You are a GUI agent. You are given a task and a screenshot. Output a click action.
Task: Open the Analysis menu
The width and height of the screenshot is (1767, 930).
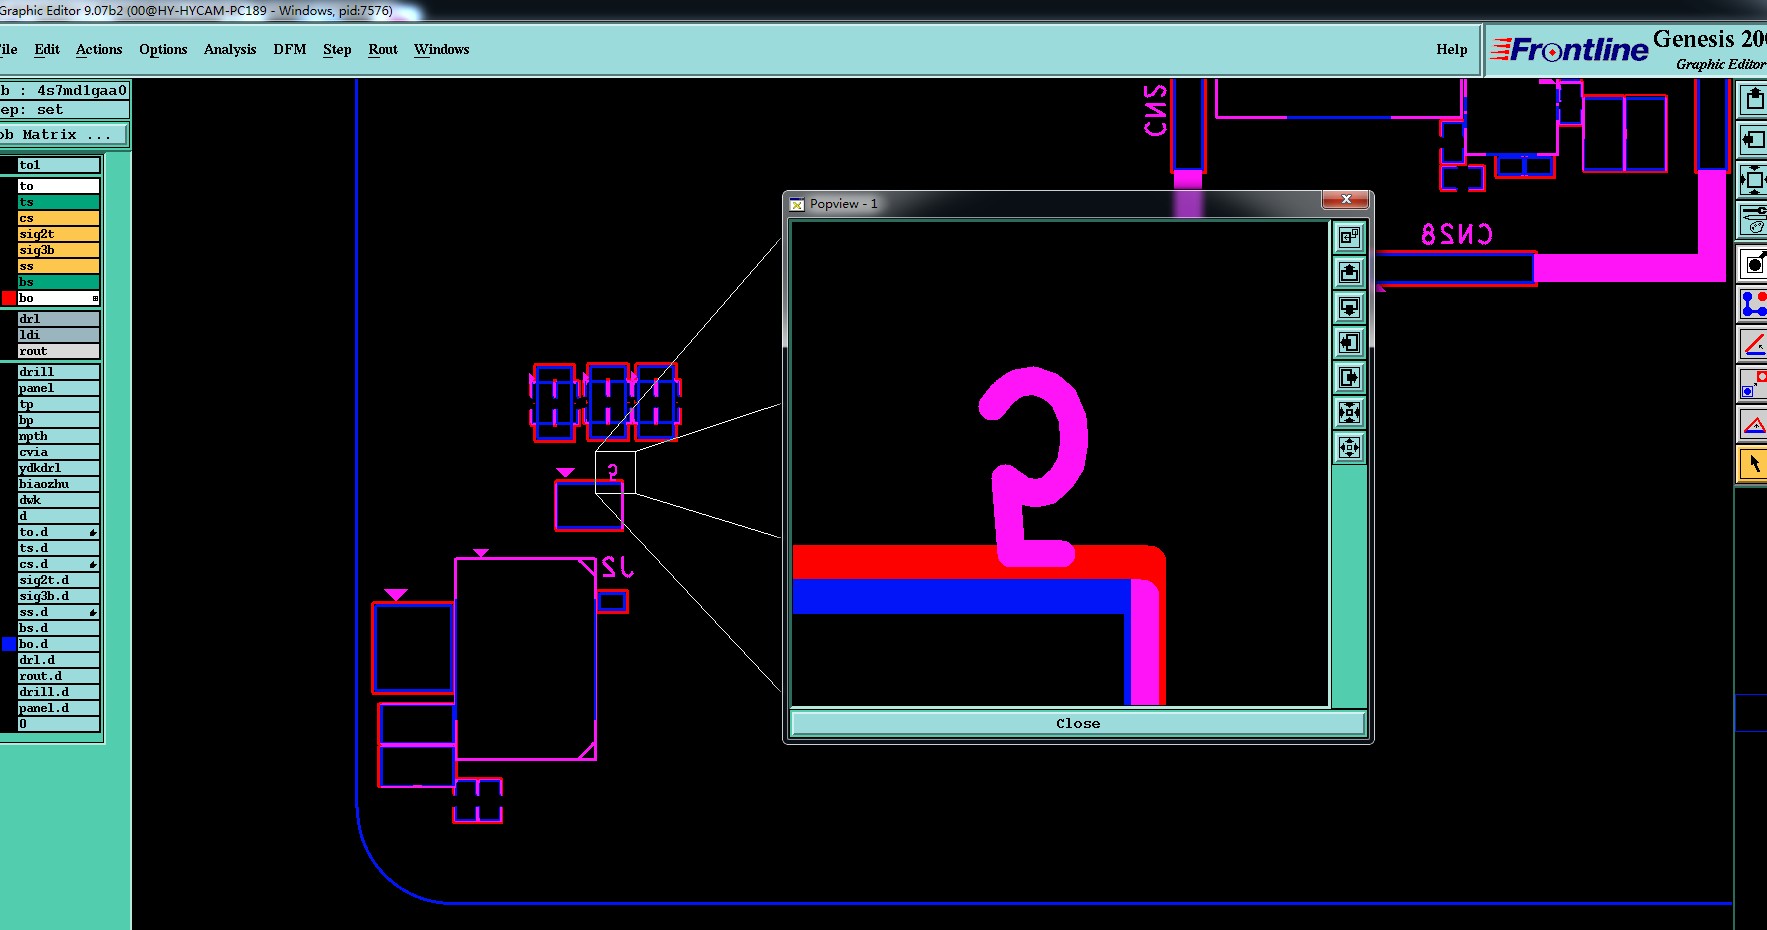pos(230,49)
